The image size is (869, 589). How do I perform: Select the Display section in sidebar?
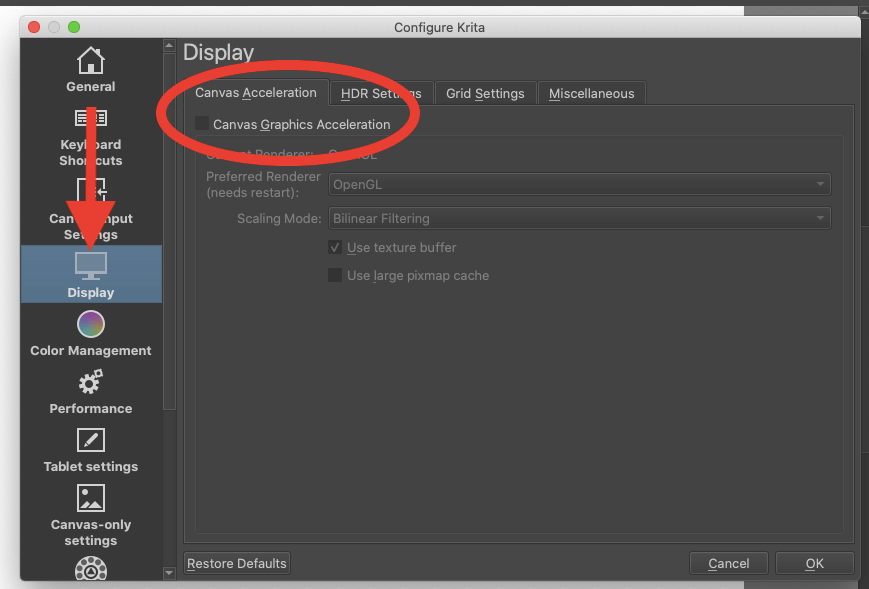[91, 274]
